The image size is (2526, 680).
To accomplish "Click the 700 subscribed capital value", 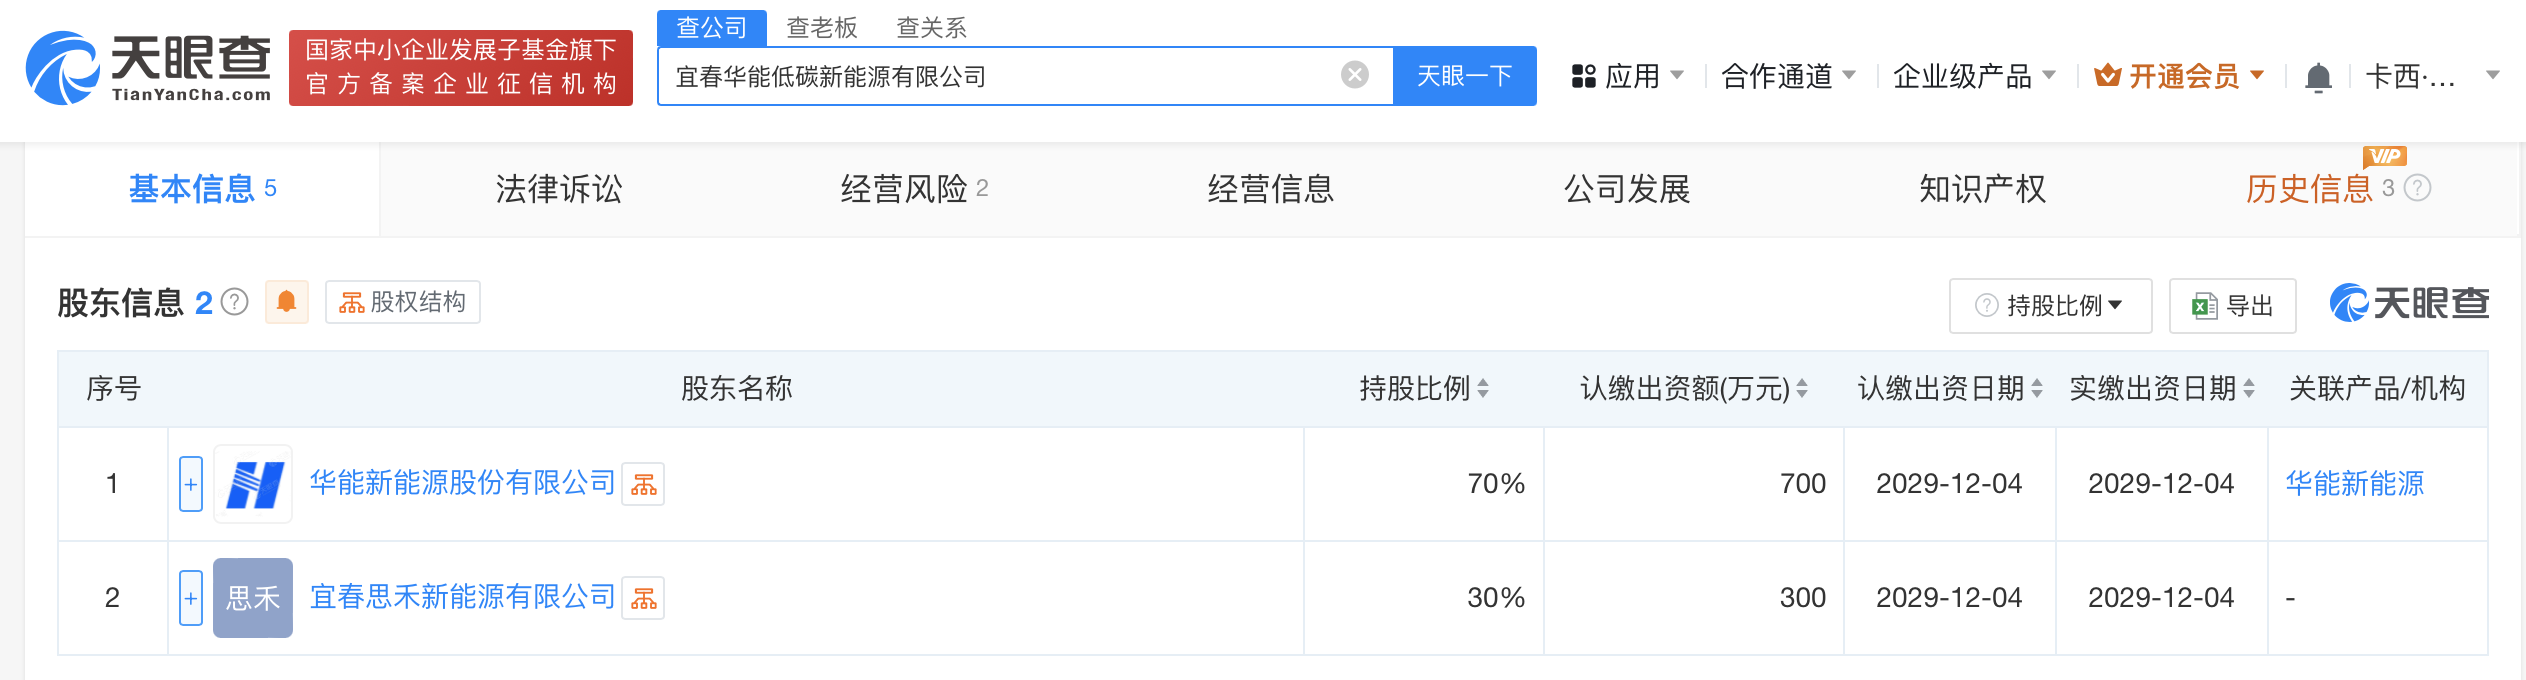I will pos(1803,484).
